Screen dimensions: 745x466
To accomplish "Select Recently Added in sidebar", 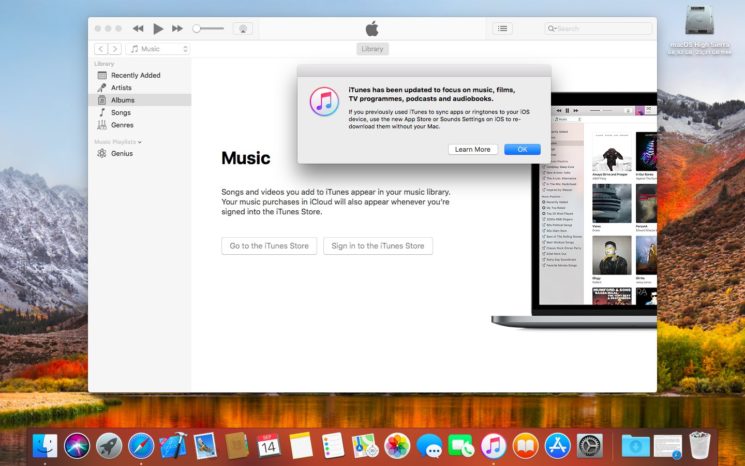I will [138, 75].
